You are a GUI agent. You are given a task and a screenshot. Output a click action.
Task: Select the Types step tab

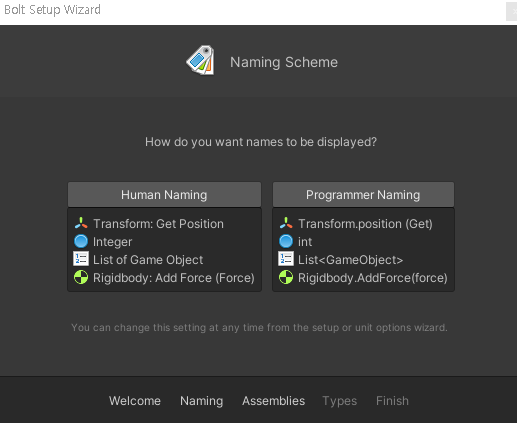pyautogui.click(x=339, y=401)
